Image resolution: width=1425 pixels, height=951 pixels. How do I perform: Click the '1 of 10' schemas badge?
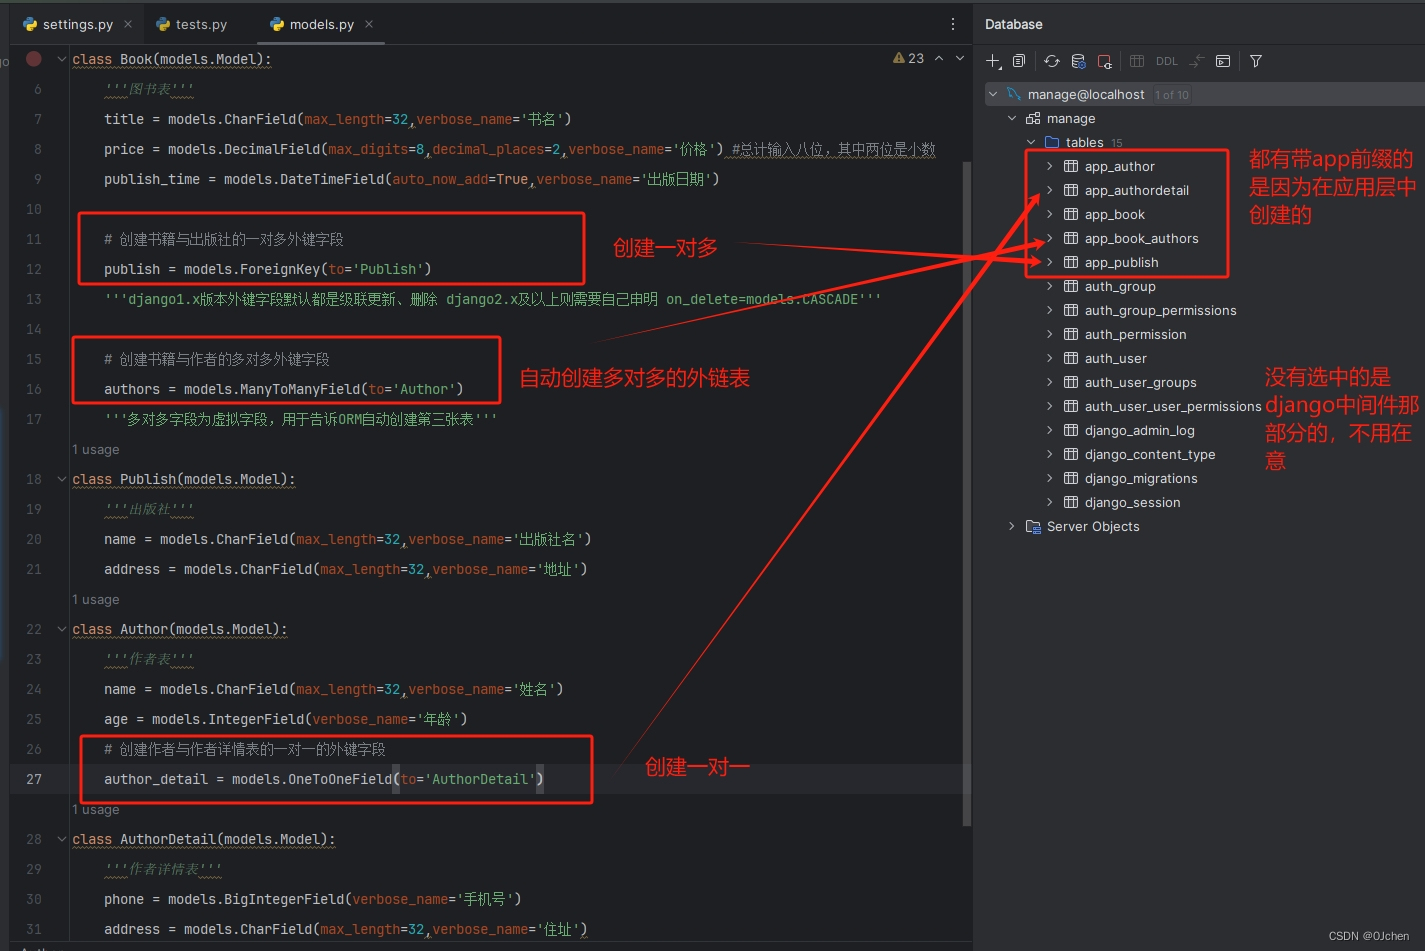tap(1172, 95)
